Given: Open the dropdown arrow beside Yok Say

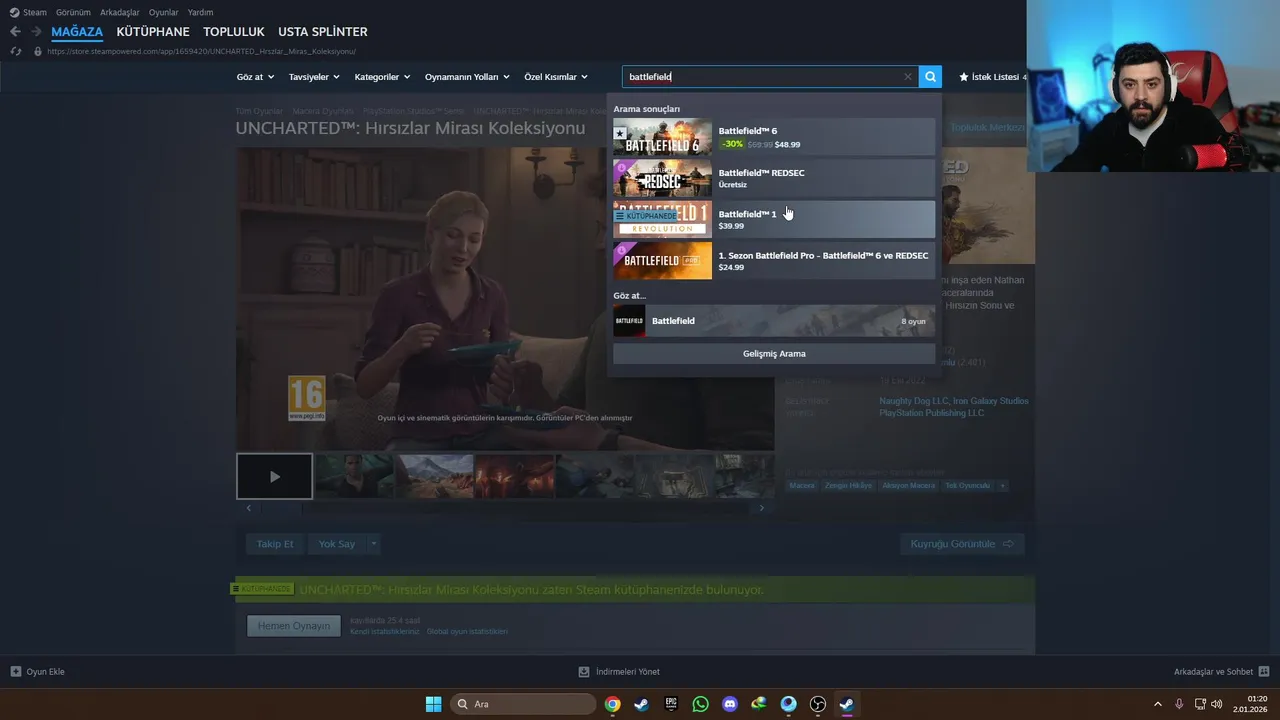Looking at the screenshot, I should (374, 544).
